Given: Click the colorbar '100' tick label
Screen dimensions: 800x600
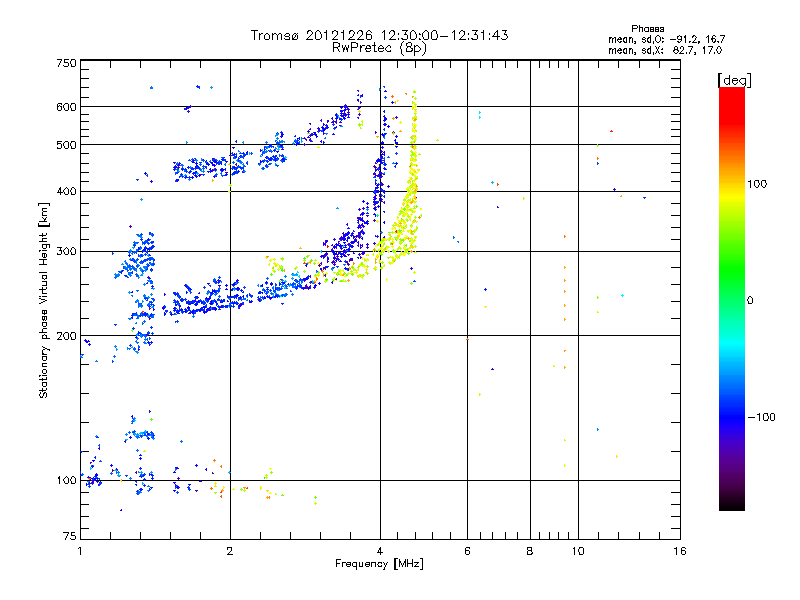Looking at the screenshot, I should pos(757,184).
